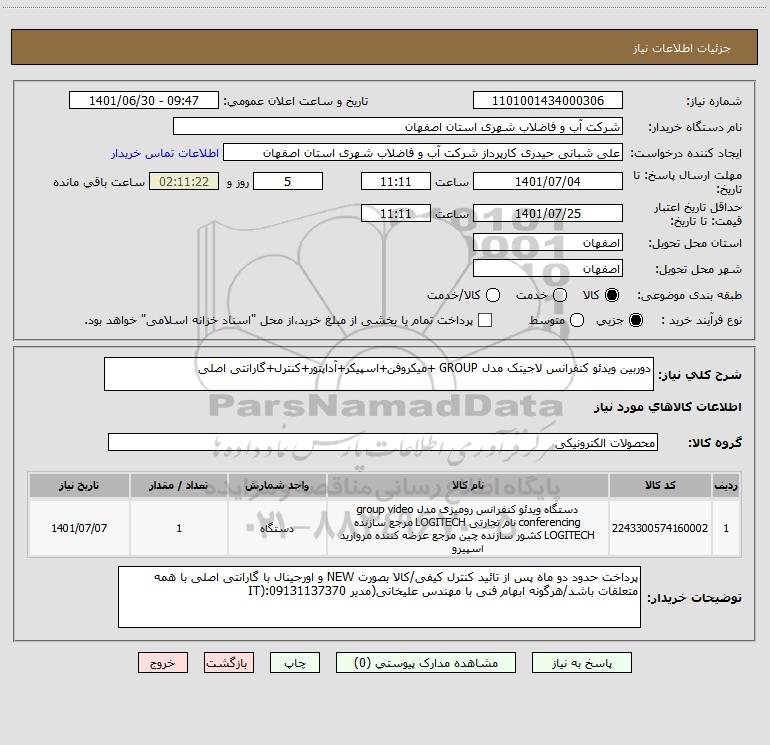Click the ردیف column header
This screenshot has height=745, width=770.
726,486
